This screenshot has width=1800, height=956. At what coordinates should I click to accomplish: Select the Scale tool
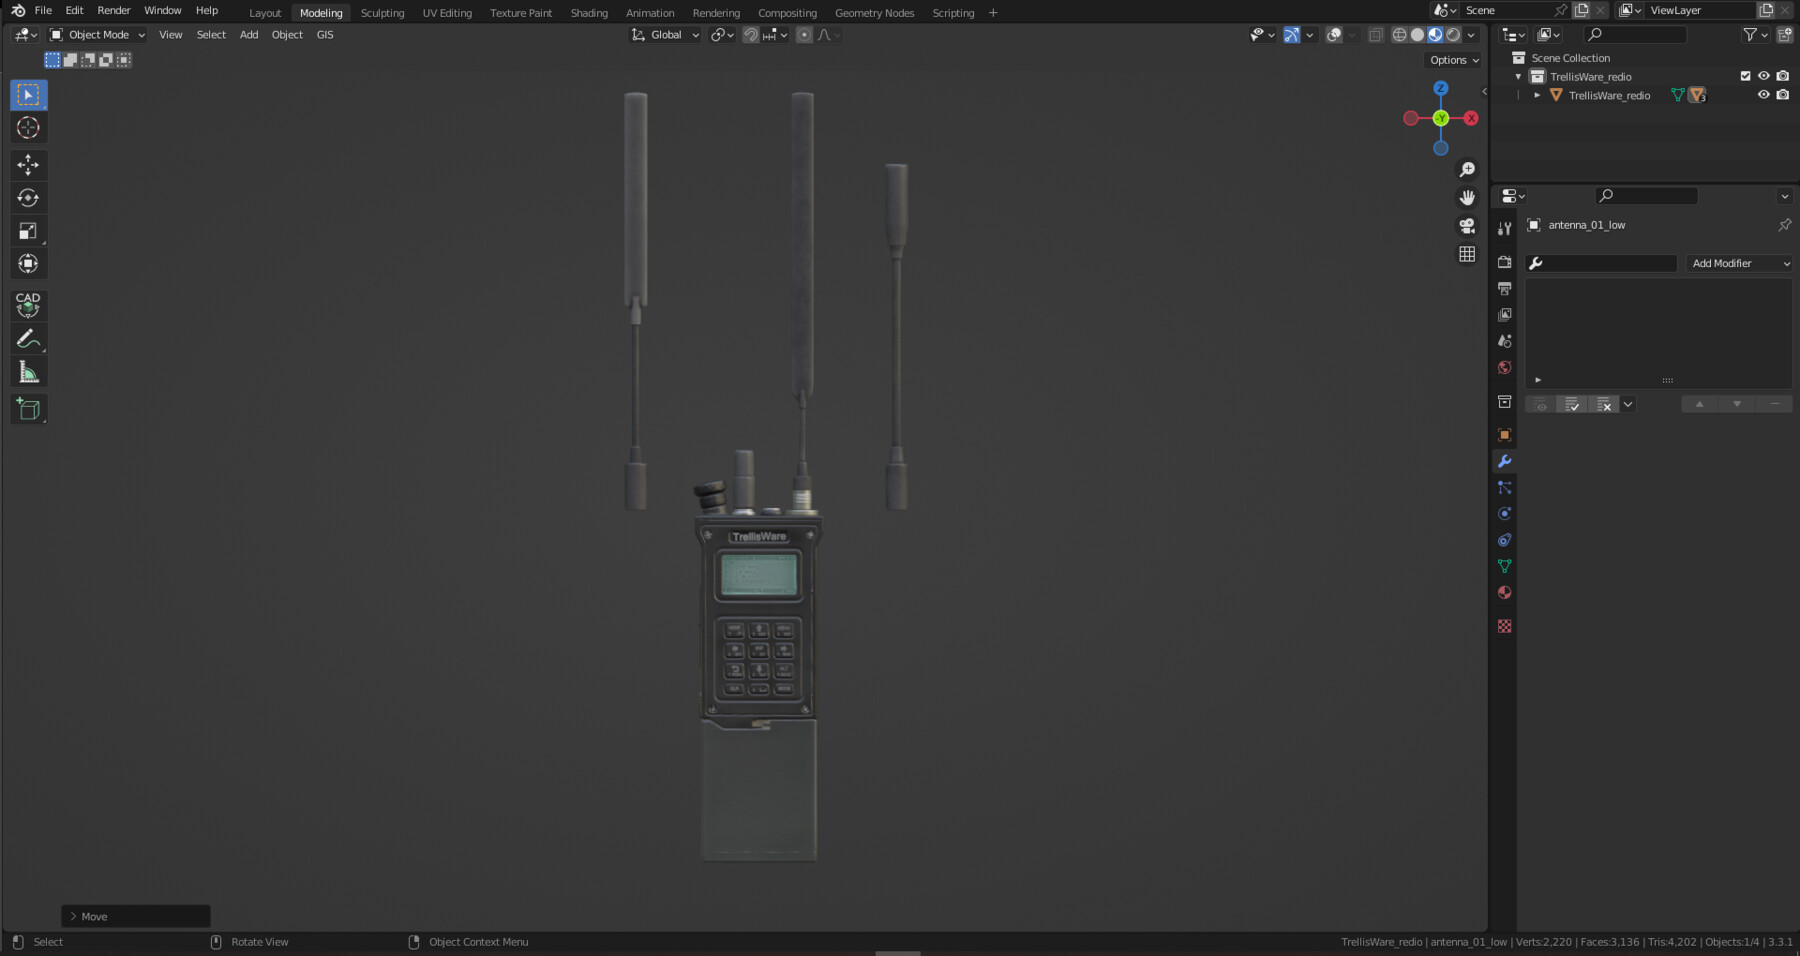pyautogui.click(x=28, y=231)
